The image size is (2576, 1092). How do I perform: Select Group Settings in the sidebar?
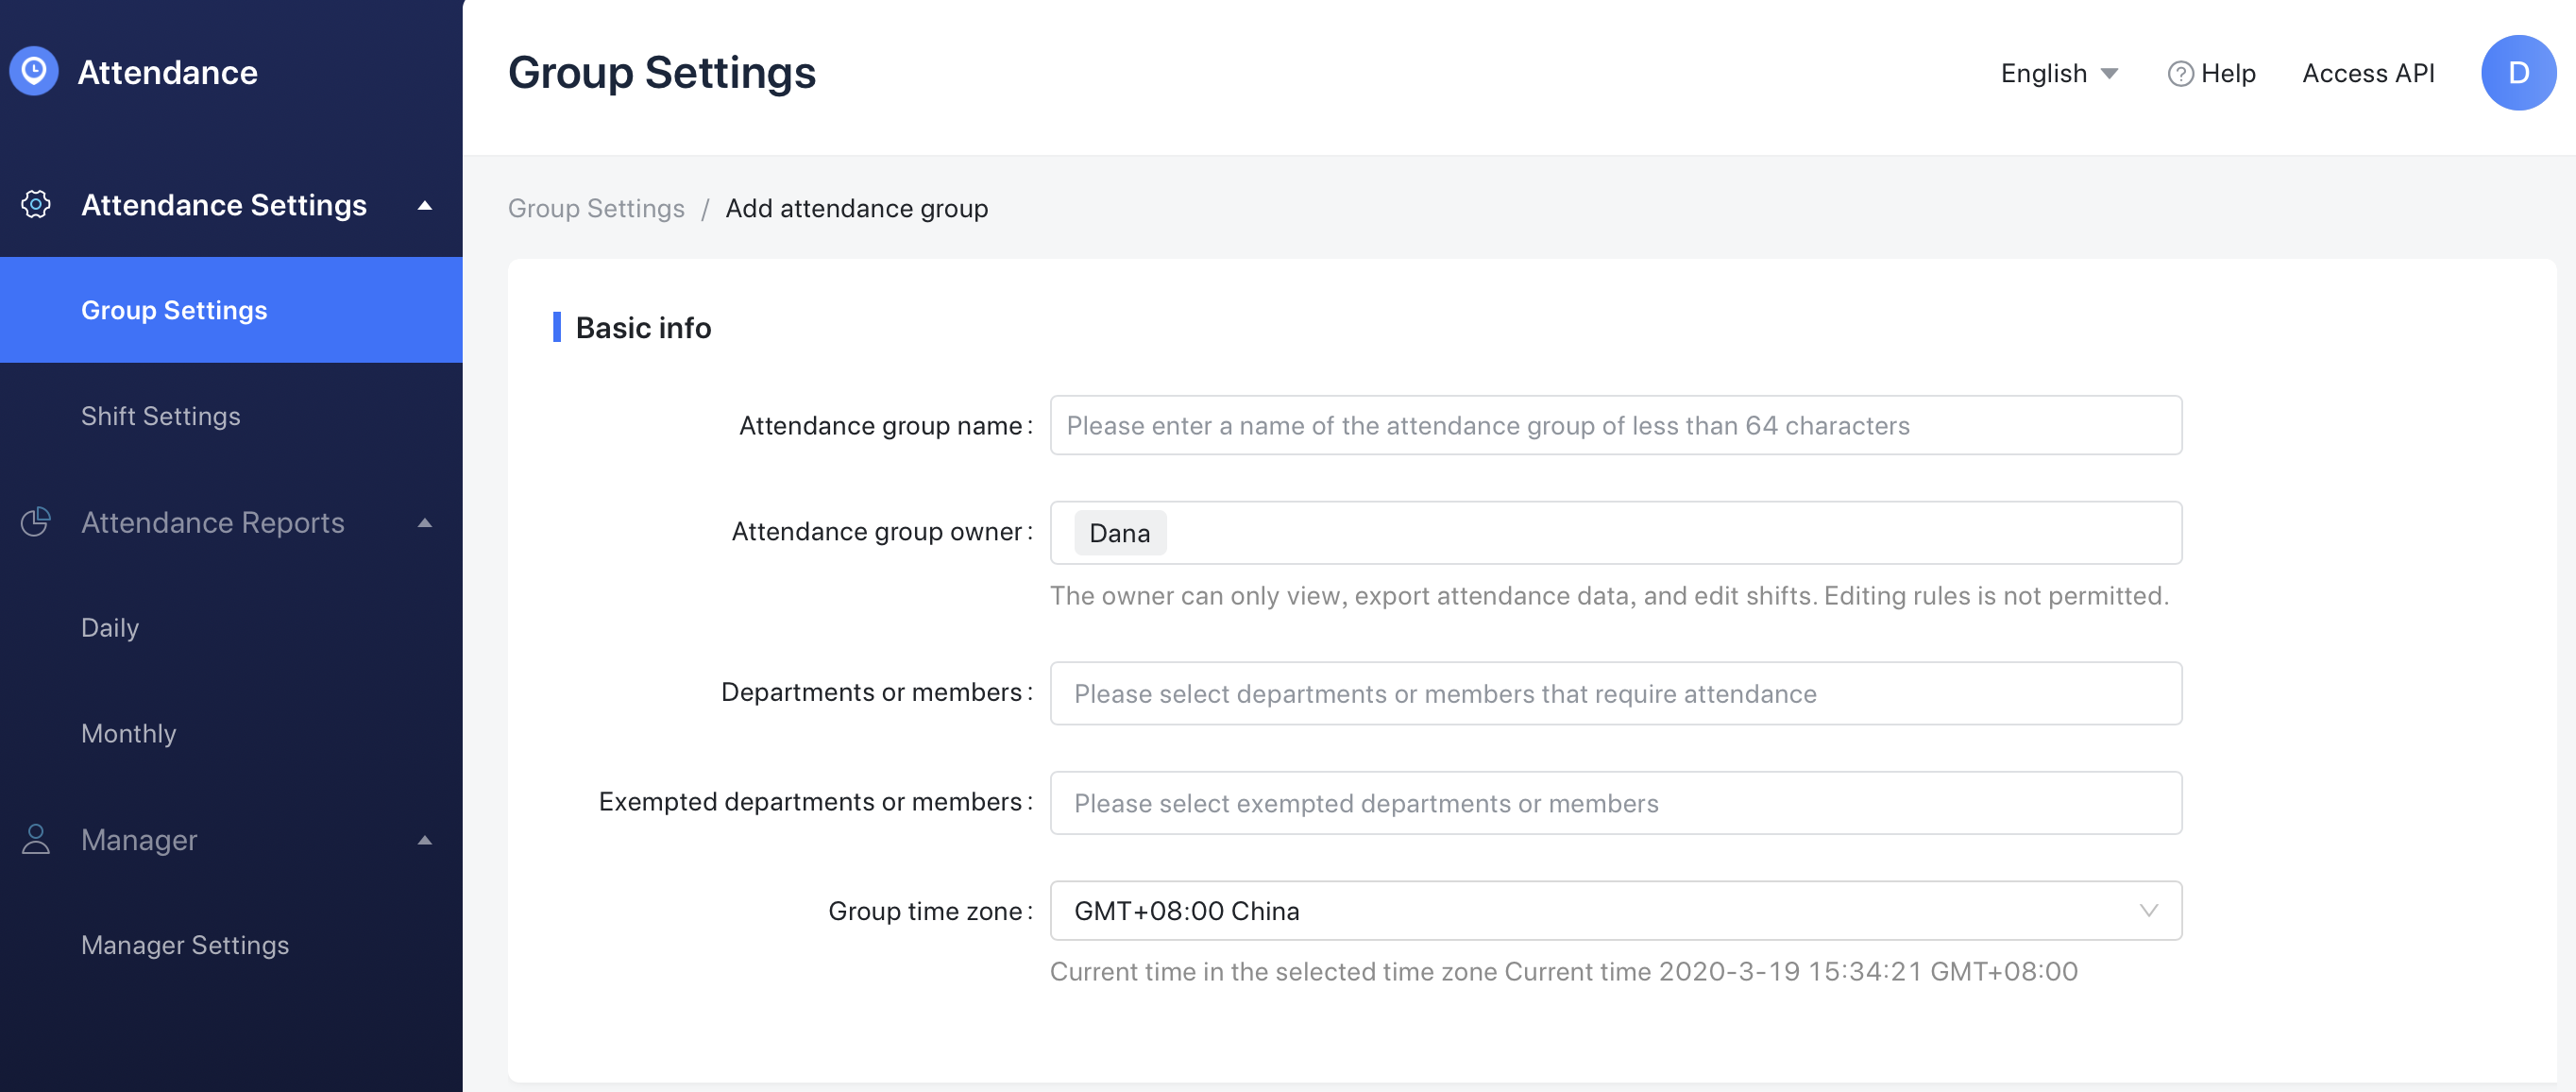tap(174, 311)
